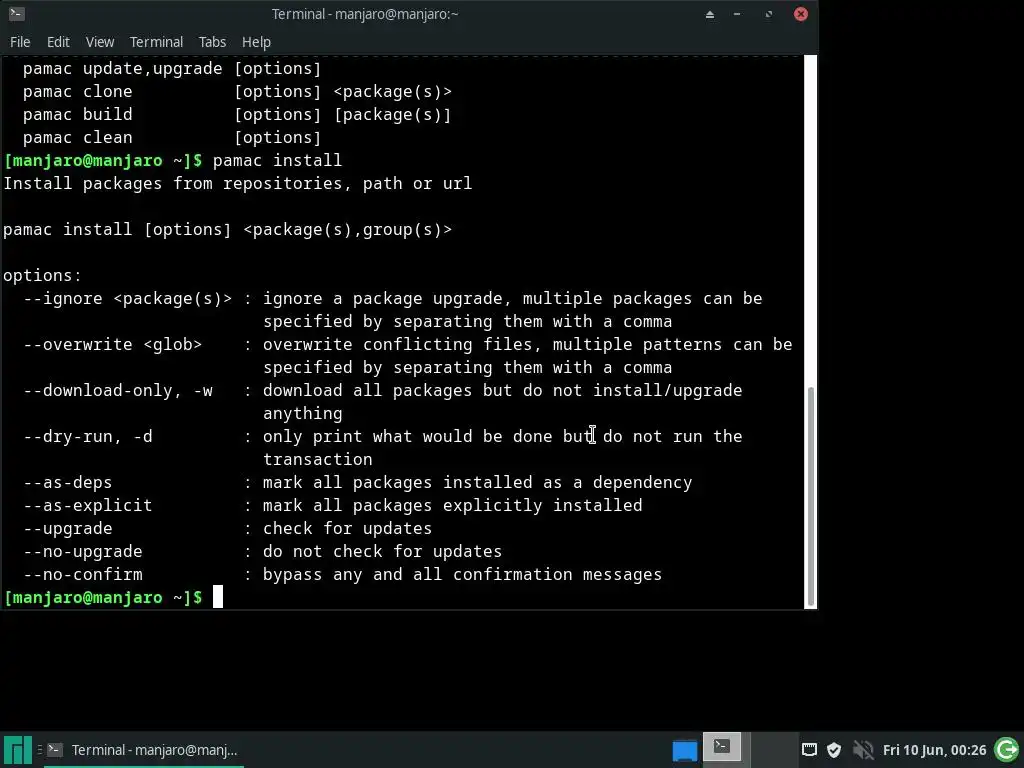Click the taskbar window list handle
The width and height of the screenshot is (1024, 768).
(39, 750)
